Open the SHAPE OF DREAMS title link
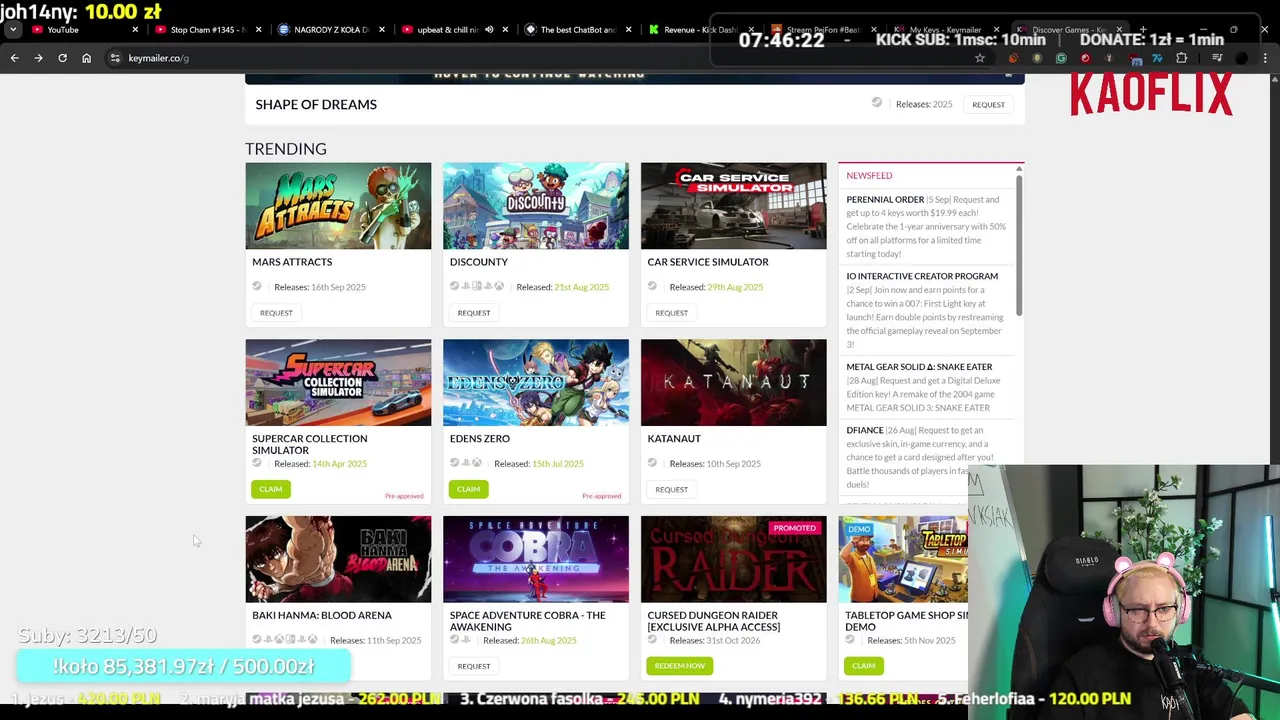Viewport: 1280px width, 720px height. coord(316,104)
